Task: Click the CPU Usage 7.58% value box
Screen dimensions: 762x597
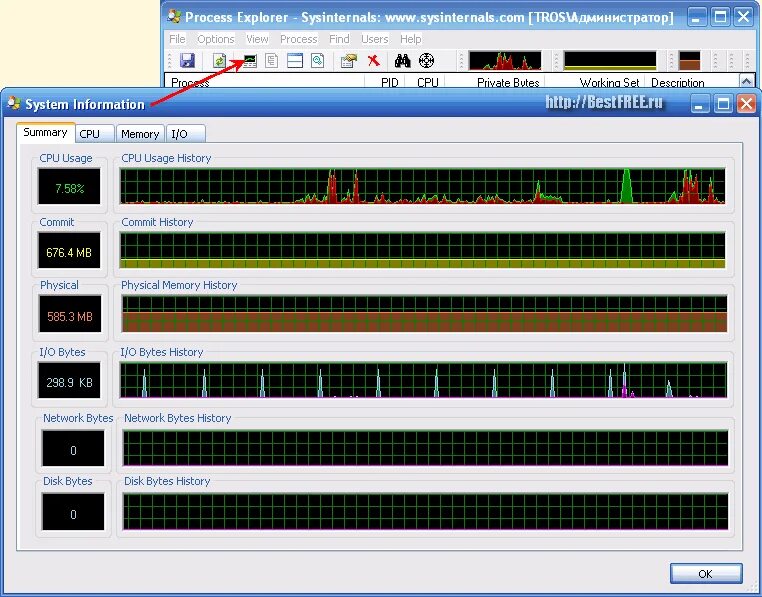Action: [69, 187]
